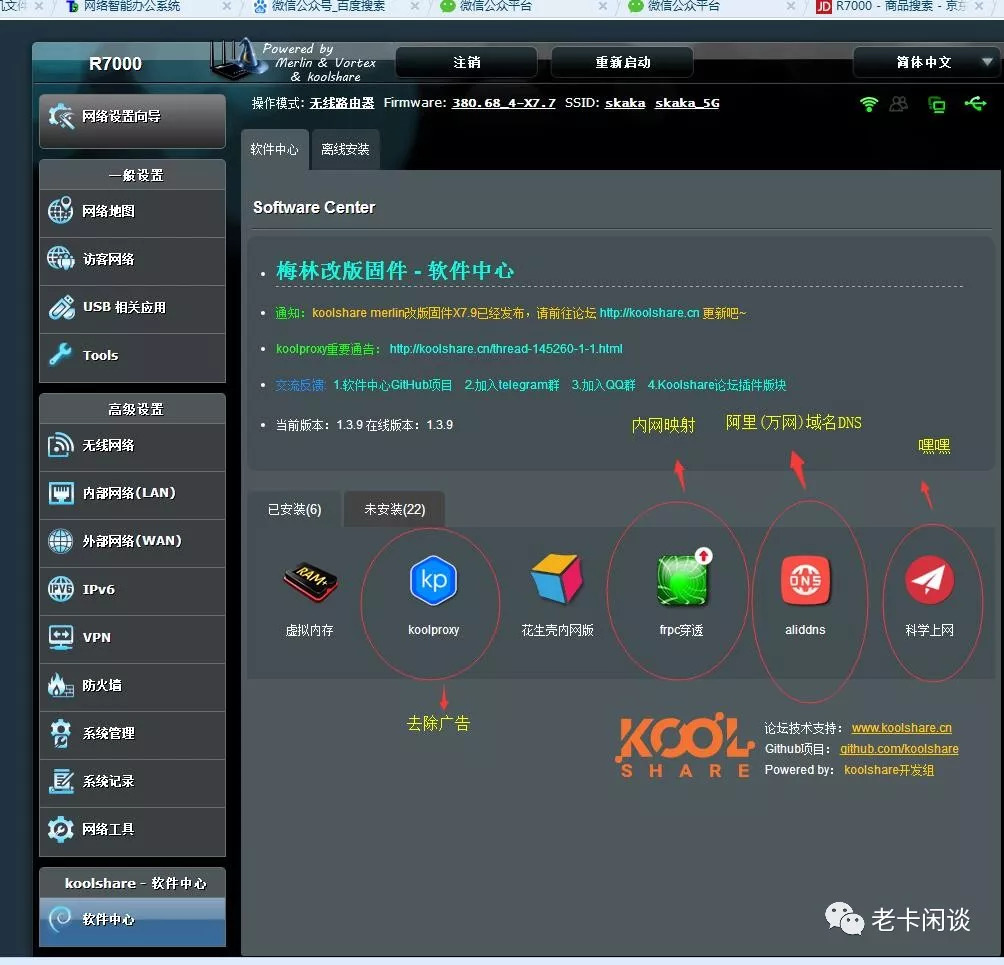Click the 当前版本：1.3.9 version text

[319, 425]
